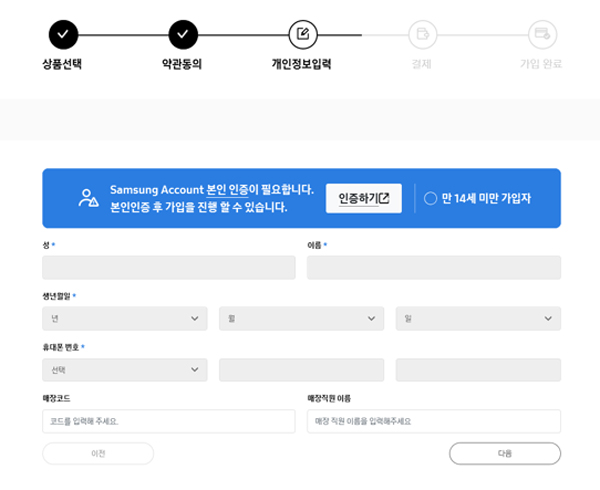Click the 인증하기 verification button
Screen dimensions: 600x490
tap(364, 198)
